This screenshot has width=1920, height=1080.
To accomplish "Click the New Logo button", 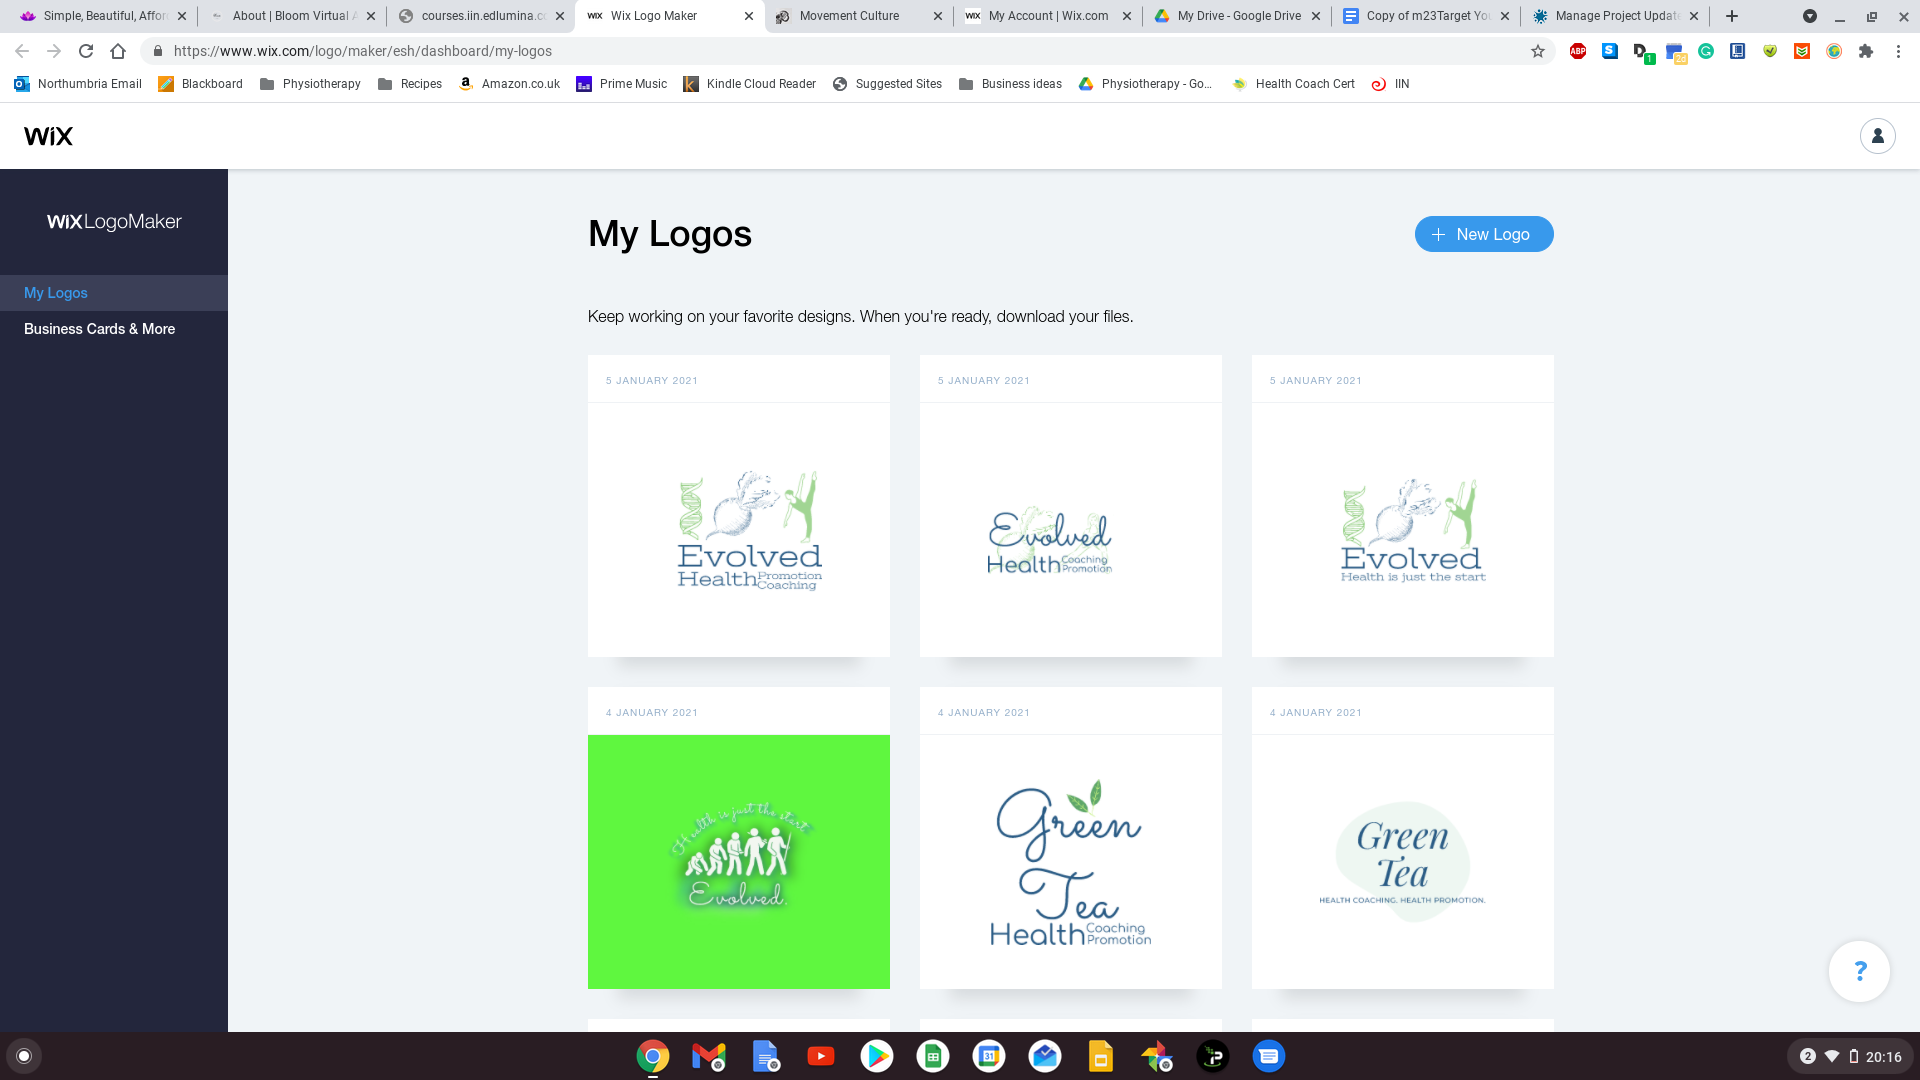I will 1483,234.
